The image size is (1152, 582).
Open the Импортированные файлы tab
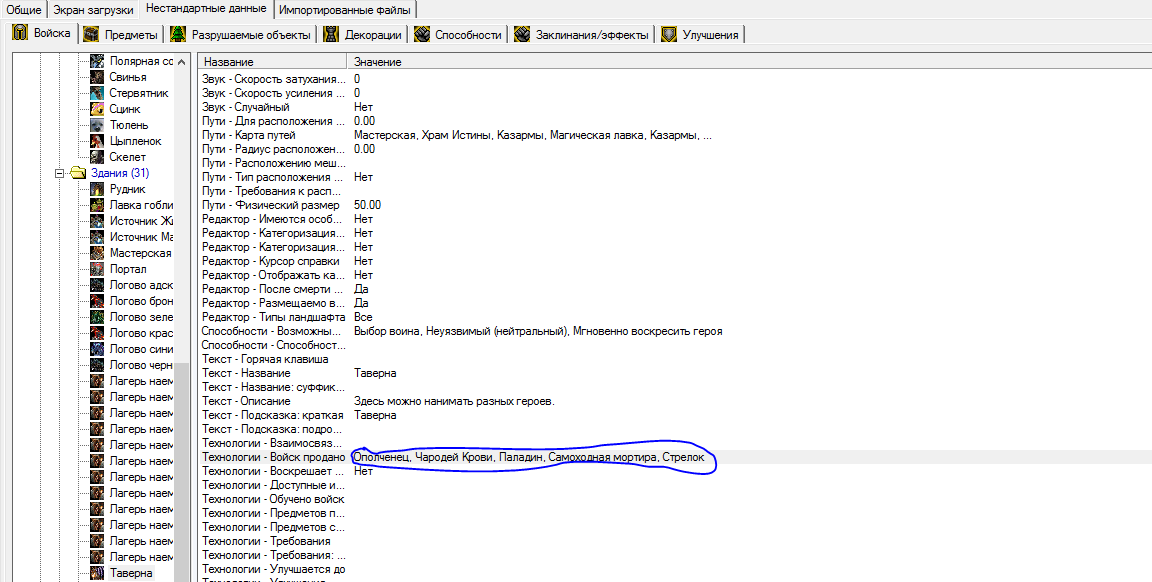[x=345, y=10]
